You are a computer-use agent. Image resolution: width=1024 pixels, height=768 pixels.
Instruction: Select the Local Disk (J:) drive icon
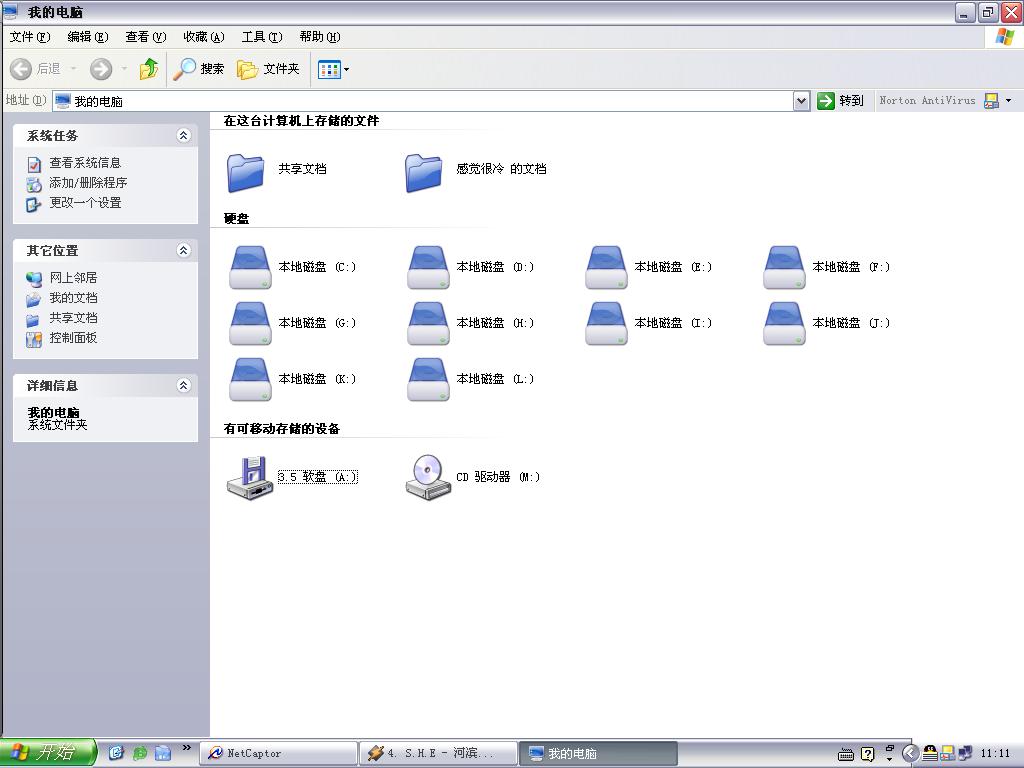[x=784, y=323]
